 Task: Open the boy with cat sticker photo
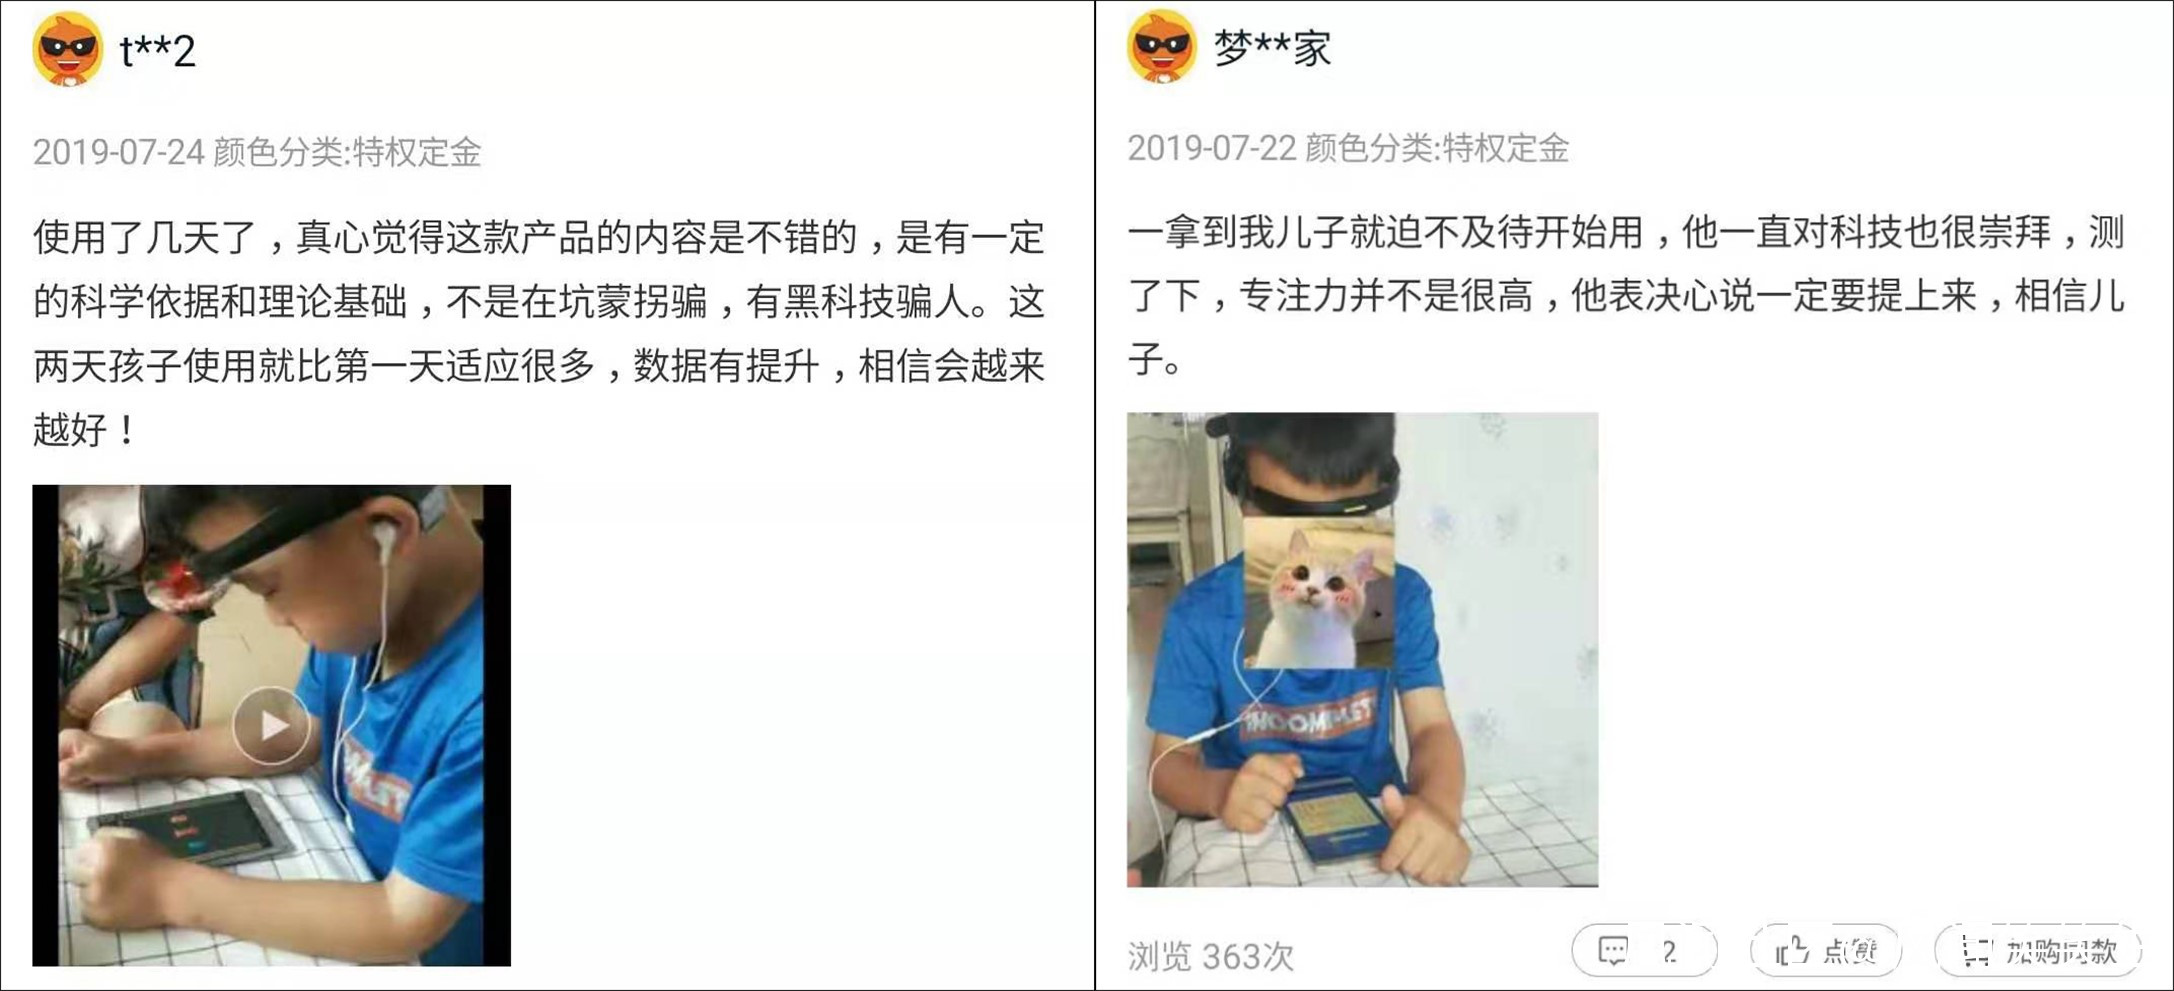pyautogui.click(x=1362, y=649)
